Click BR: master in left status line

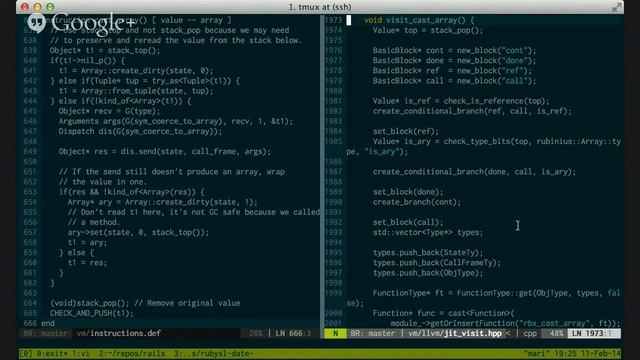coord(45,333)
